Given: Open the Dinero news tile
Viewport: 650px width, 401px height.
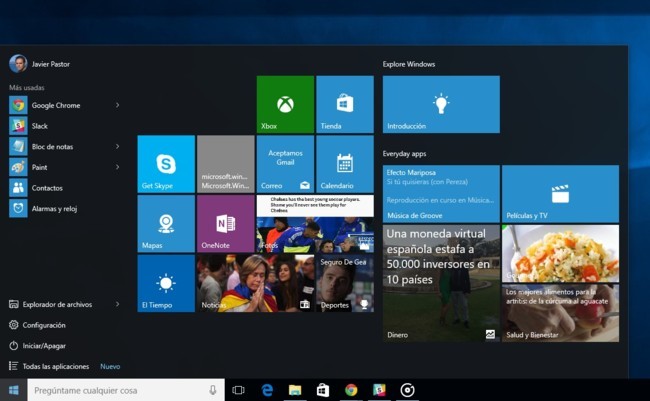Looking at the screenshot, I should pos(441,283).
